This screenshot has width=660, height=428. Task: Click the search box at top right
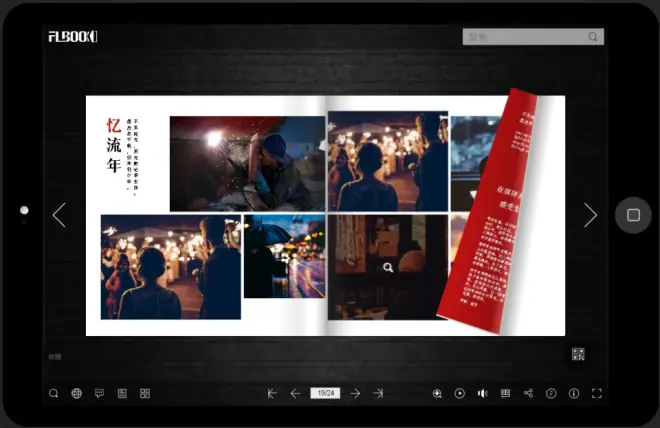(525, 37)
